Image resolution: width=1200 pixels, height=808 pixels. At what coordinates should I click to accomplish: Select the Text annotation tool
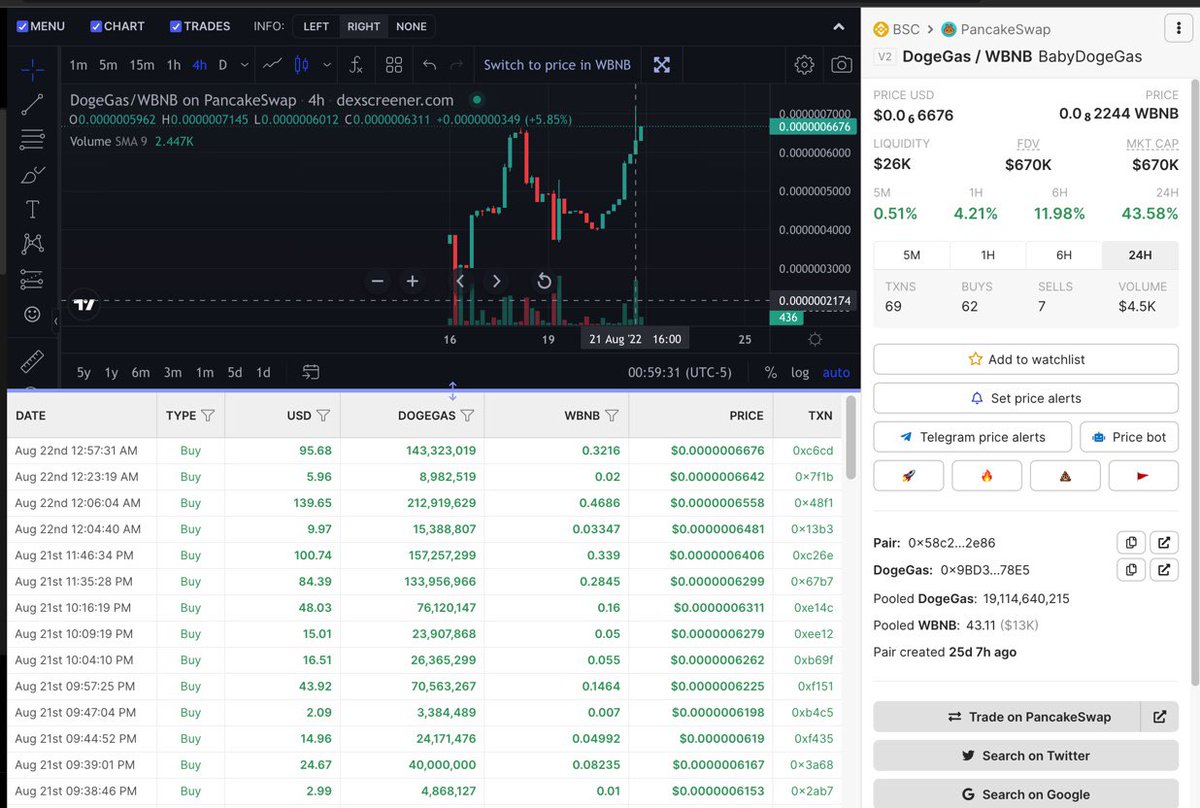pyautogui.click(x=32, y=209)
